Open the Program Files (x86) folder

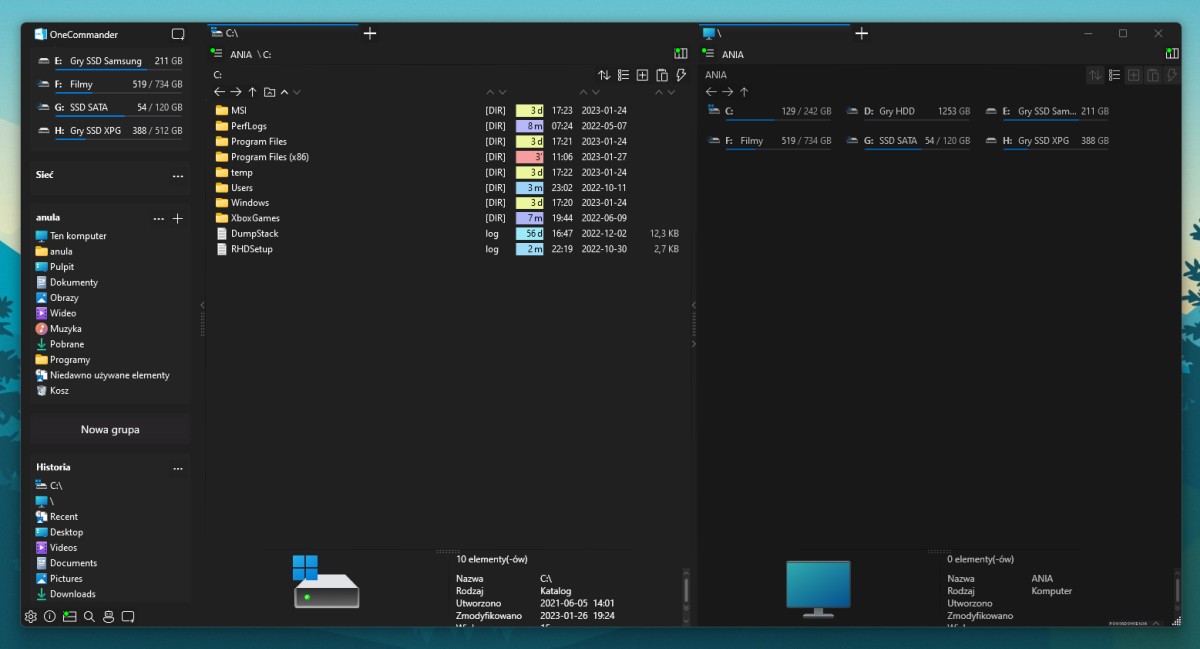pos(269,157)
